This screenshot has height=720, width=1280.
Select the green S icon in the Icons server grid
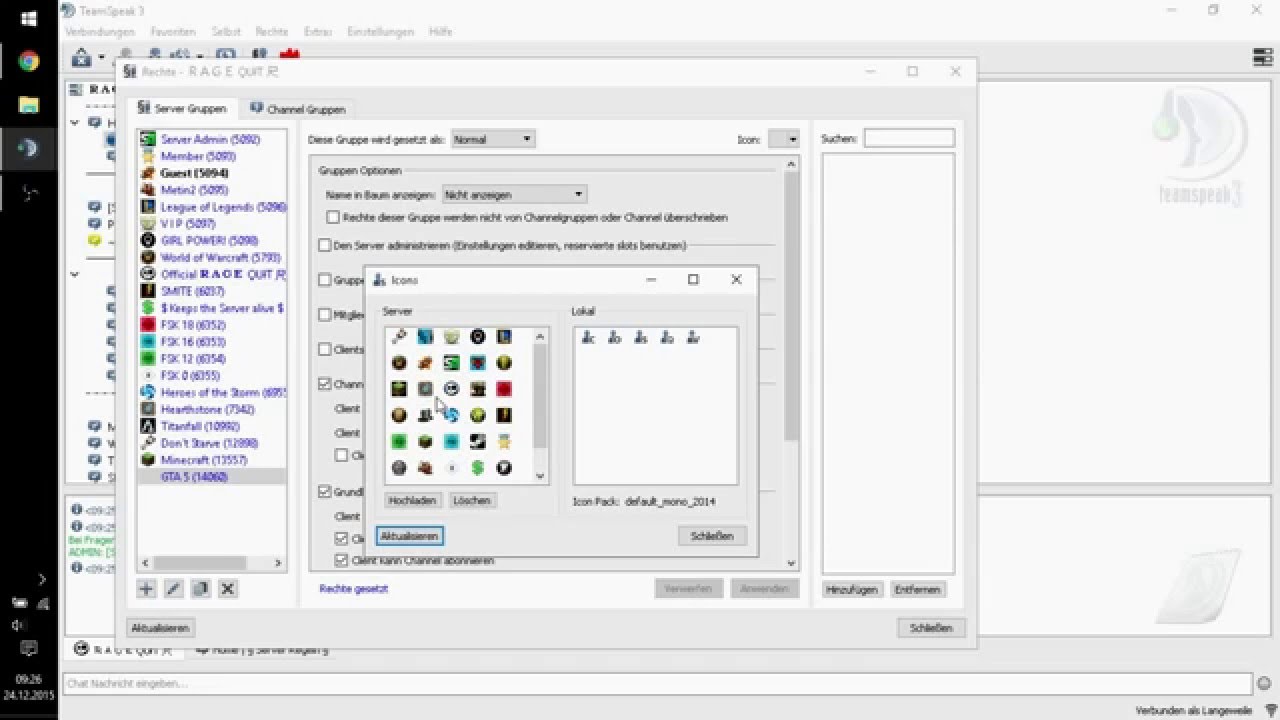451,363
